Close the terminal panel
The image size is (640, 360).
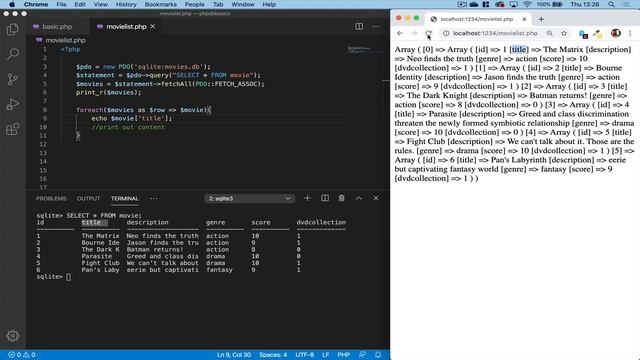[376, 198]
